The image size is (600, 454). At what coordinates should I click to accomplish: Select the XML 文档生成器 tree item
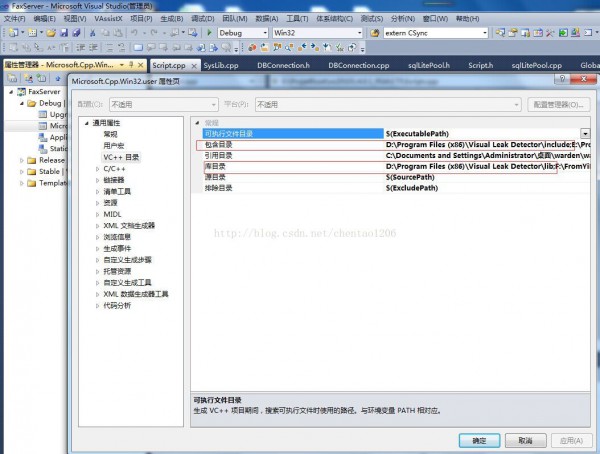[x=129, y=225]
